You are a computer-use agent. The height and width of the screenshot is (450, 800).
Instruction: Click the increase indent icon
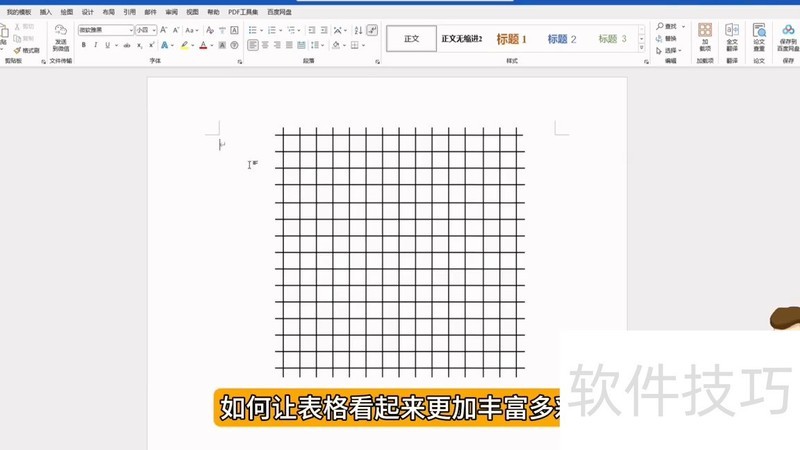(323, 30)
